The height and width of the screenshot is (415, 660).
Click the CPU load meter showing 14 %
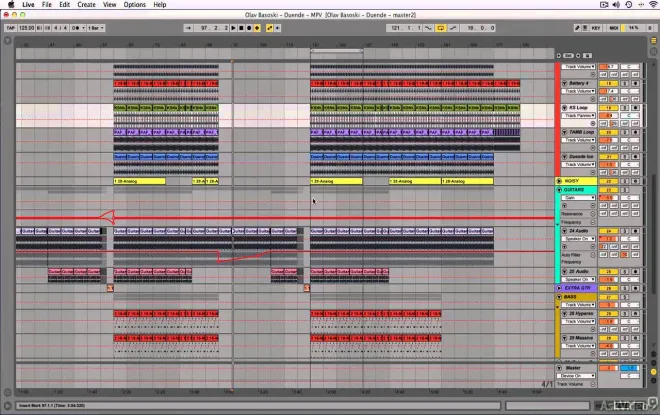point(633,28)
